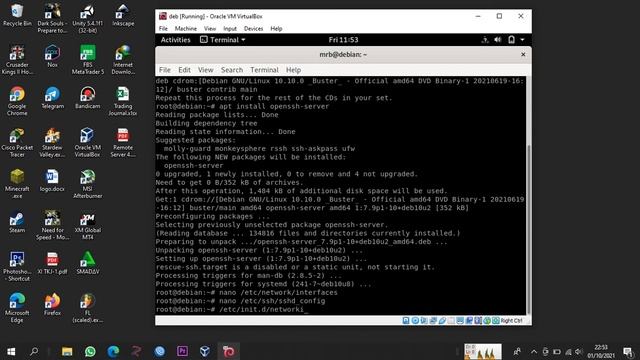The width and height of the screenshot is (640, 360).
Task: Click the GNOME Activities button
Action: pyautogui.click(x=176, y=40)
